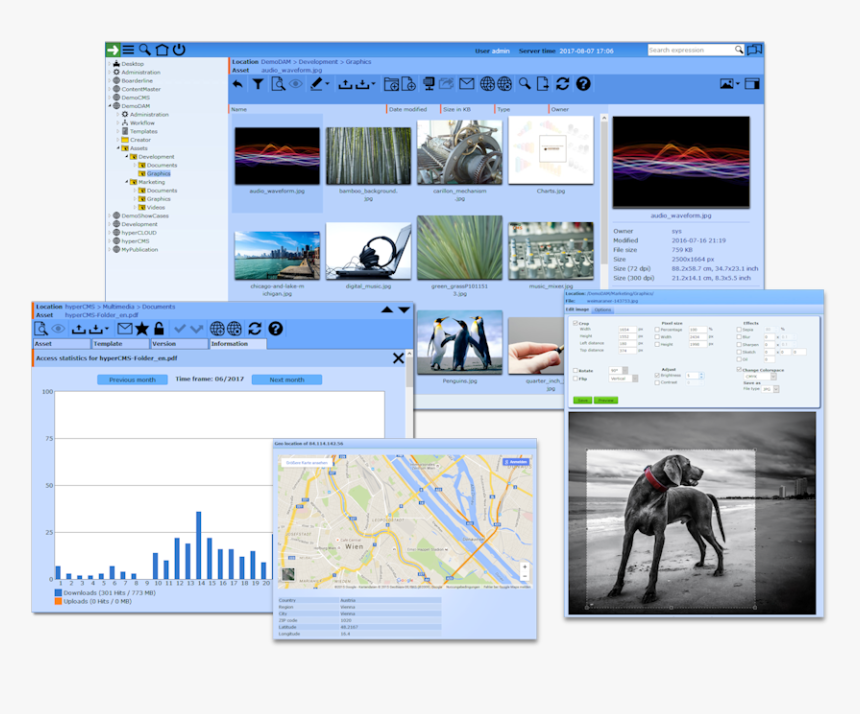This screenshot has width=860, height=714.
Task: Click the globe publish icon in main toolbar
Action: coord(487,84)
